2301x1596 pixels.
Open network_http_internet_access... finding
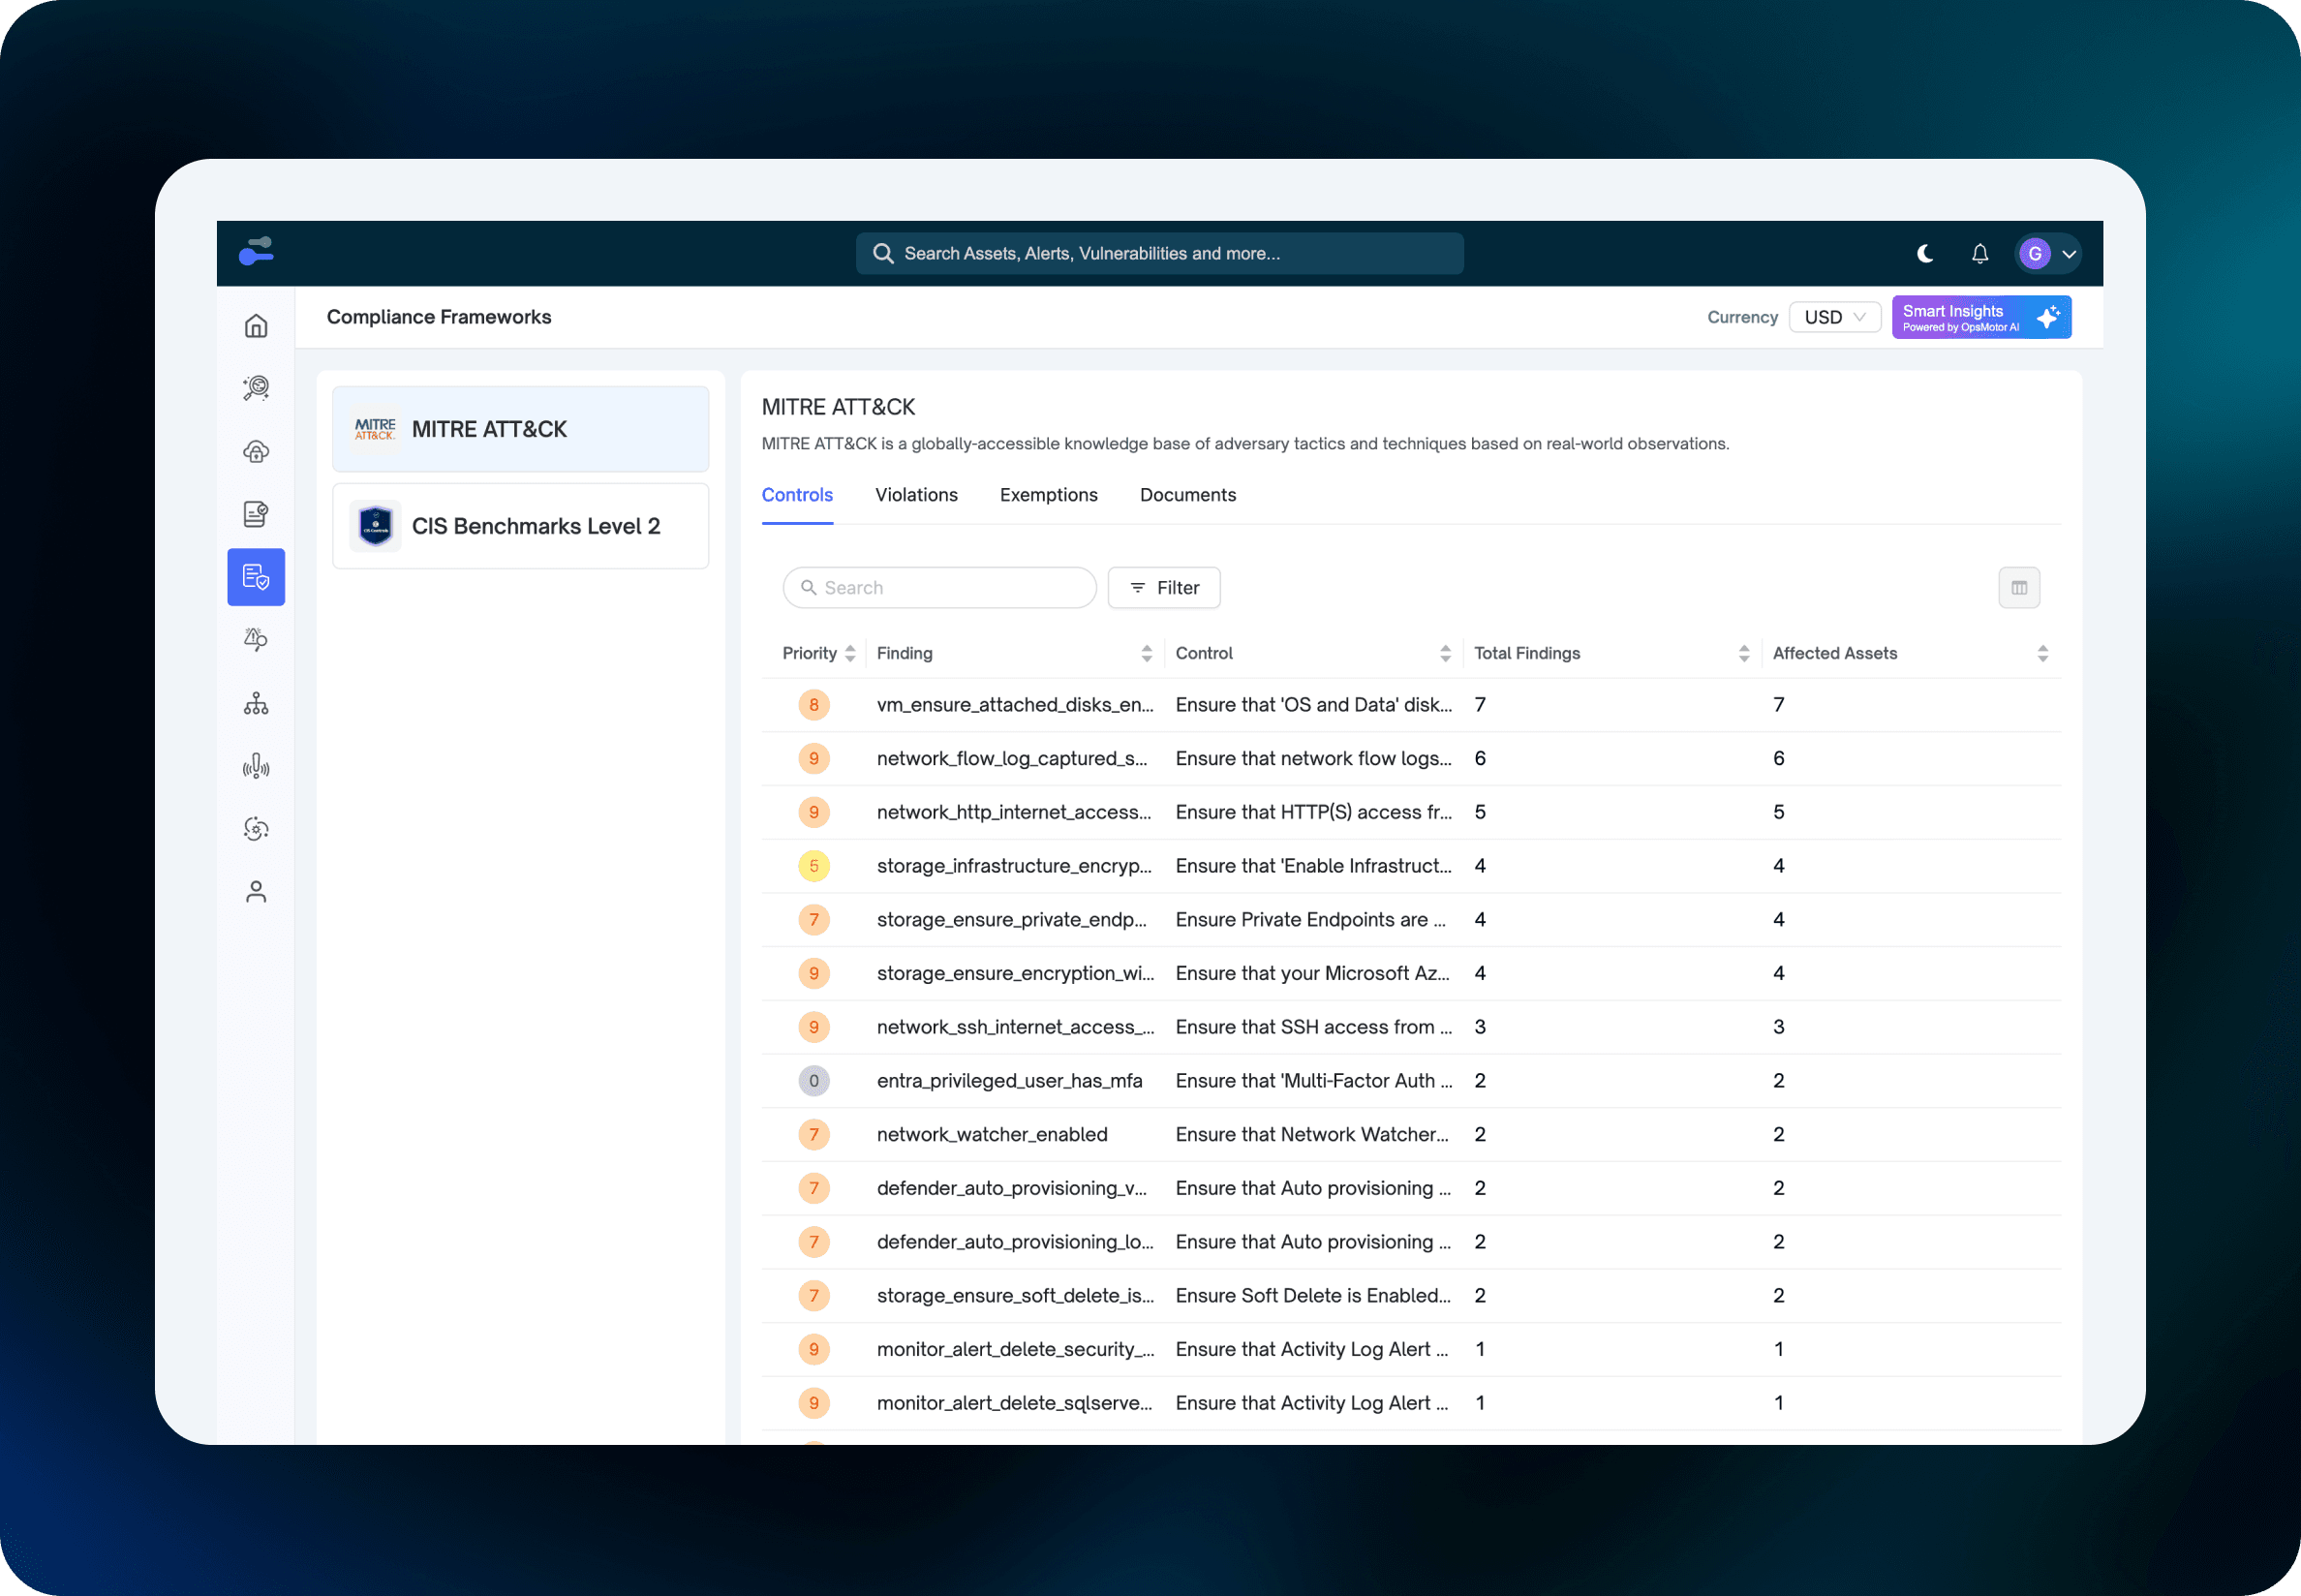[x=1013, y=813]
